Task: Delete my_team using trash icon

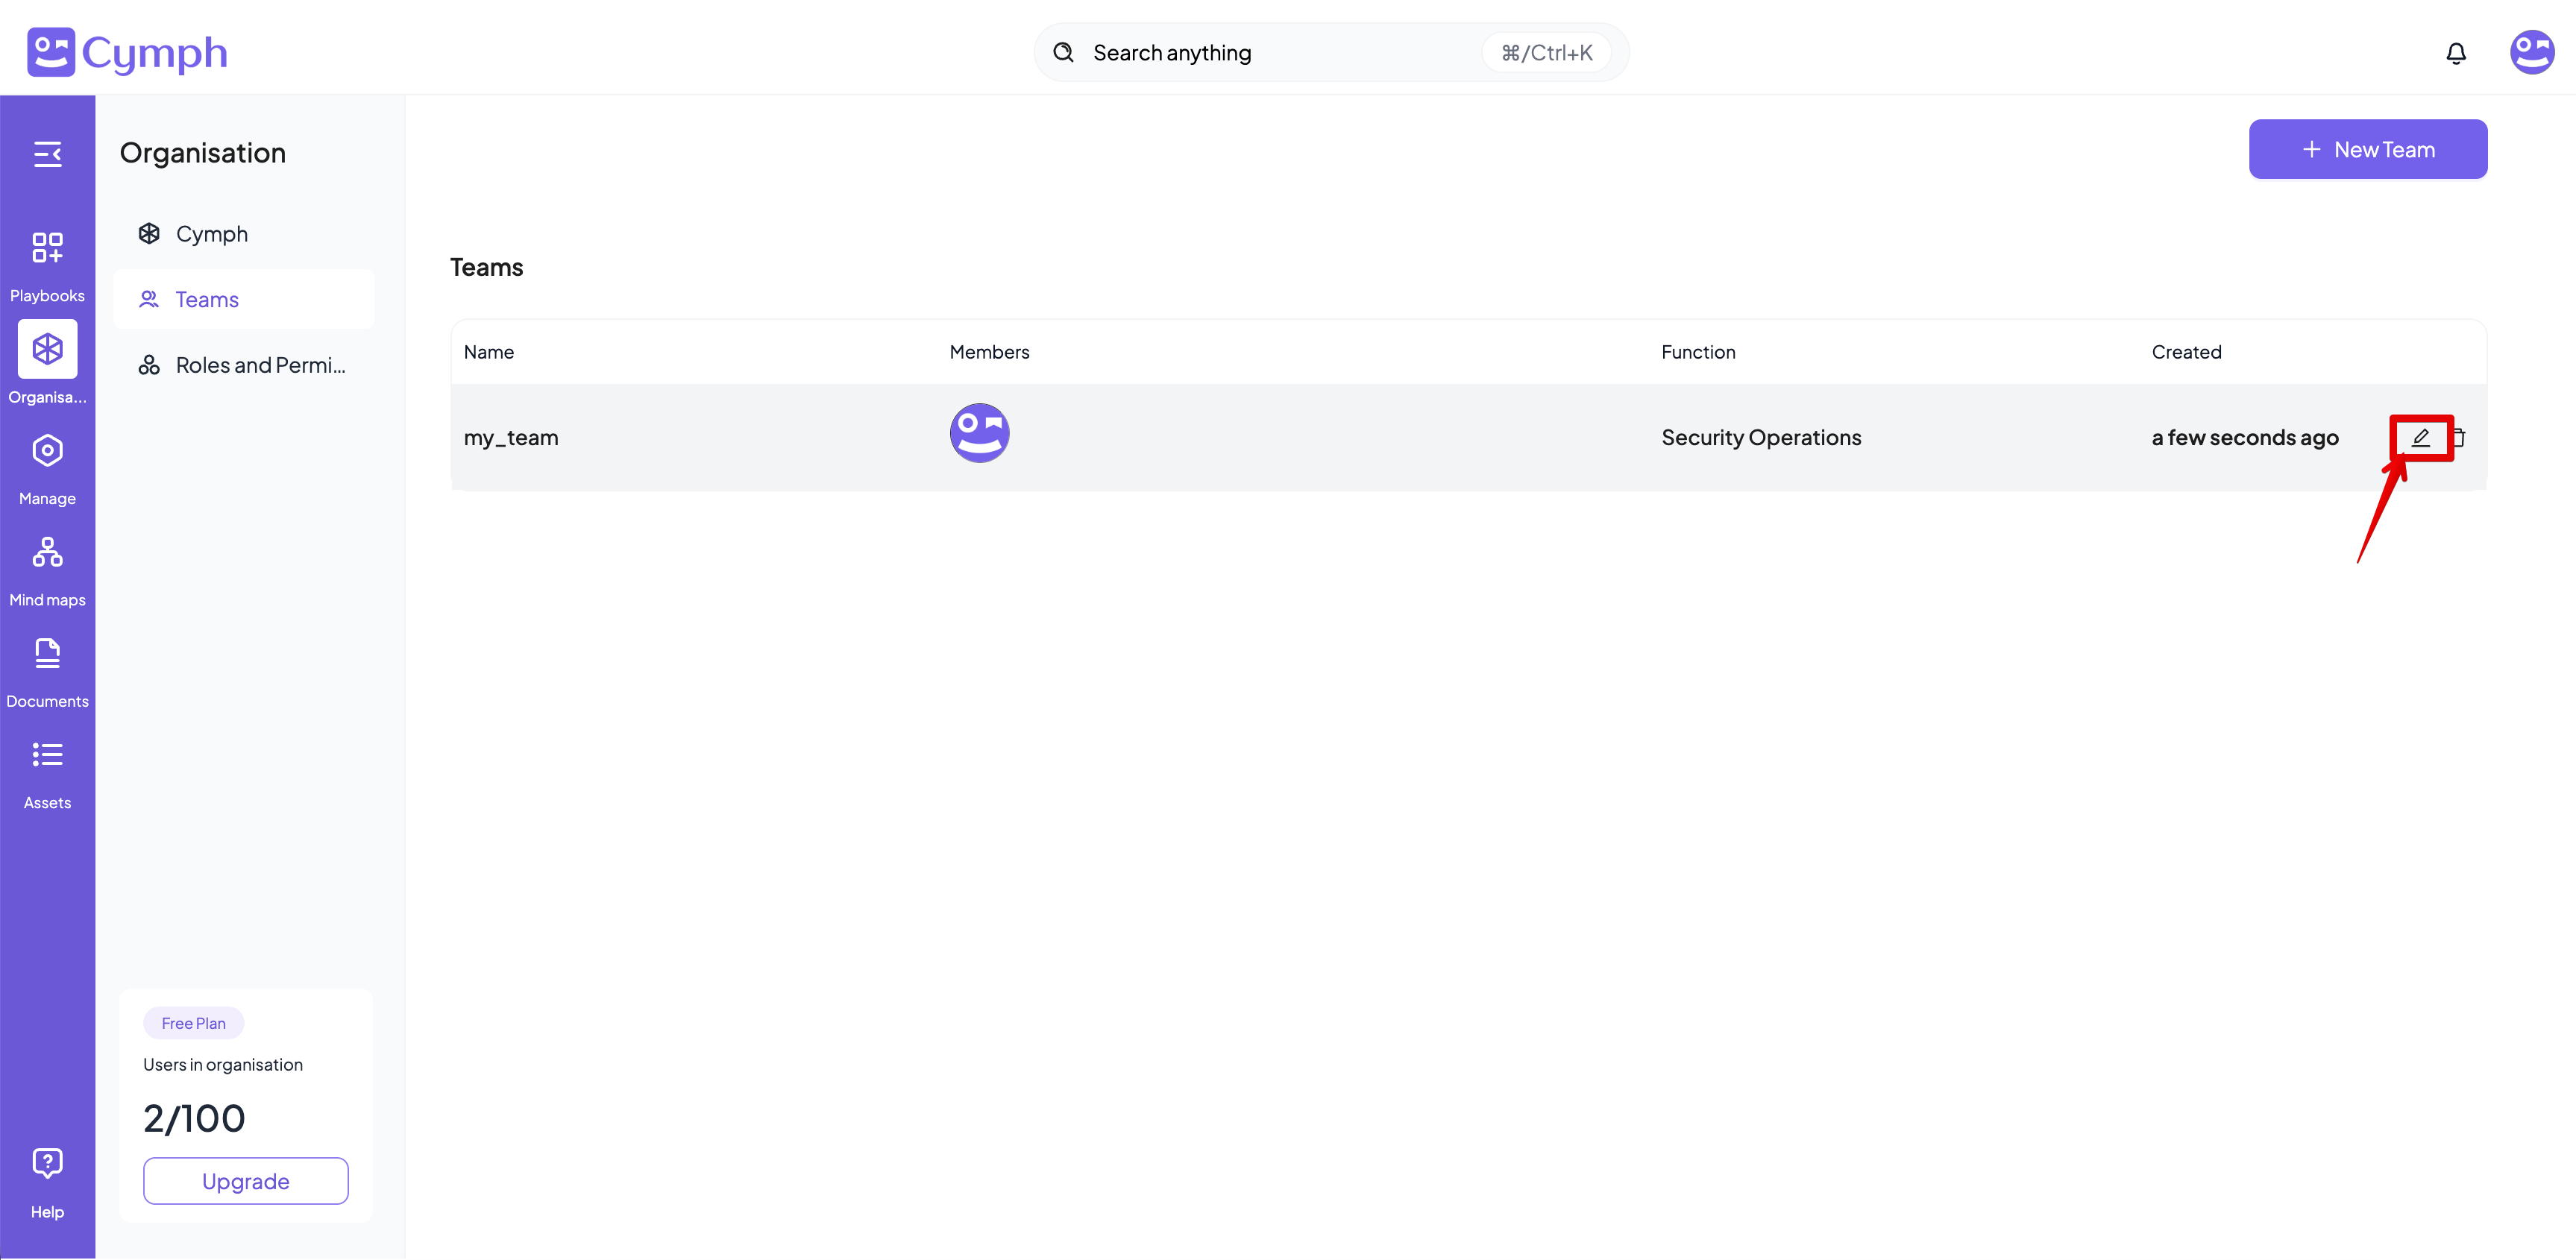Action: (2458, 437)
